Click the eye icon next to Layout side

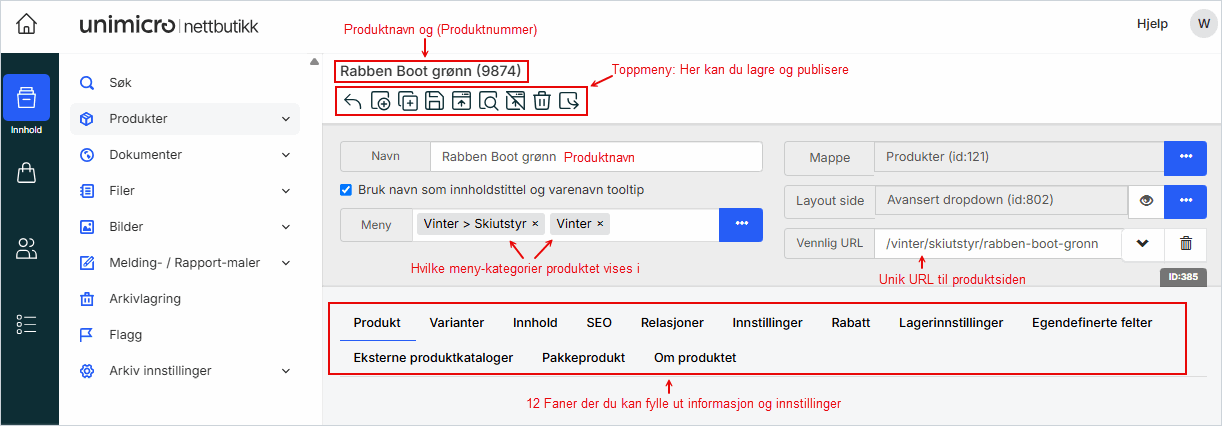[x=1146, y=200]
